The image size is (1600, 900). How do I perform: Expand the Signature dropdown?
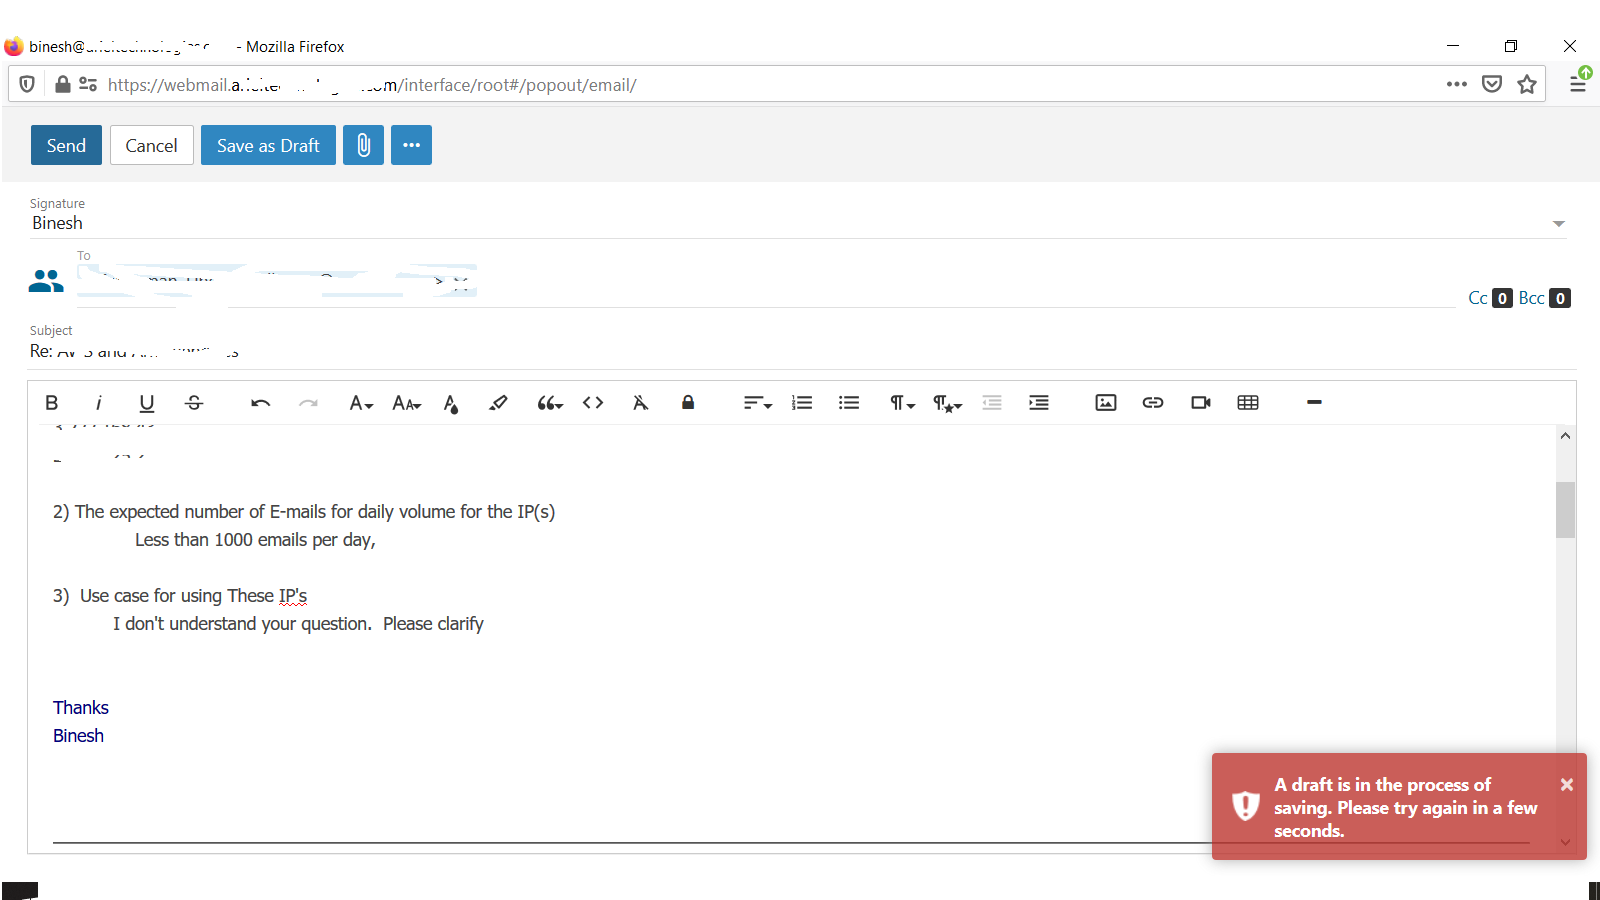1558,224
